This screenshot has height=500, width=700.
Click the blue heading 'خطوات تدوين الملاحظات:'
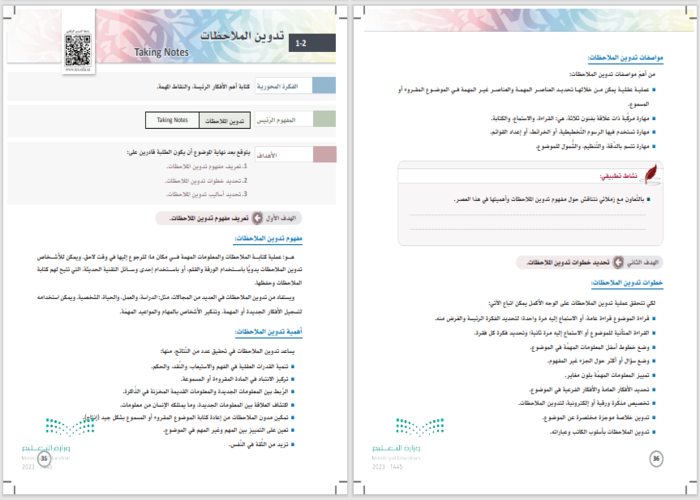(627, 283)
